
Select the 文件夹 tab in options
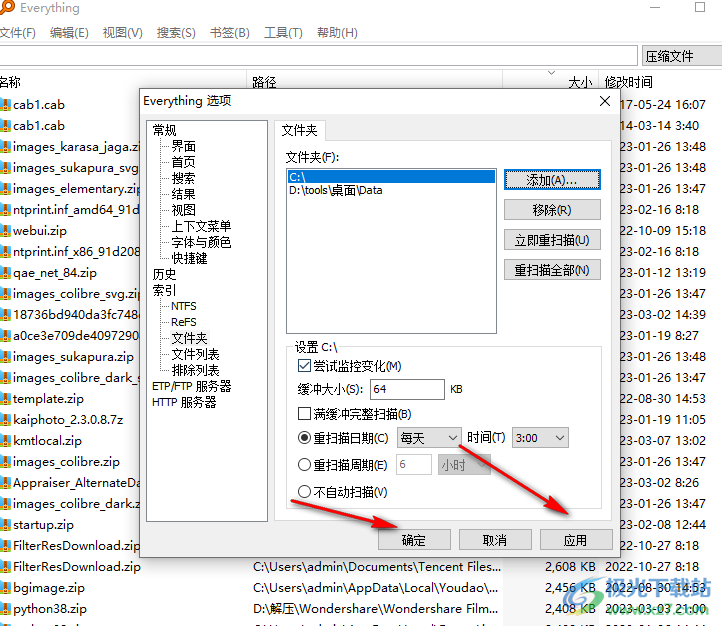coord(299,130)
